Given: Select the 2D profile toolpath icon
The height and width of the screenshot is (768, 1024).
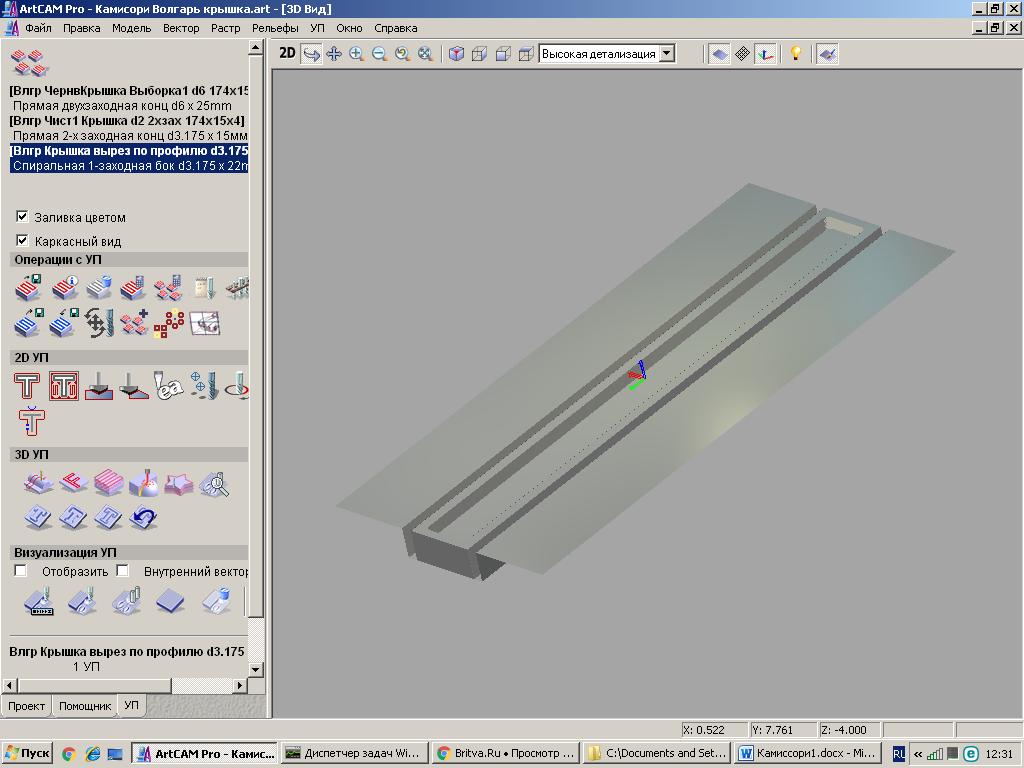Looking at the screenshot, I should pos(27,386).
